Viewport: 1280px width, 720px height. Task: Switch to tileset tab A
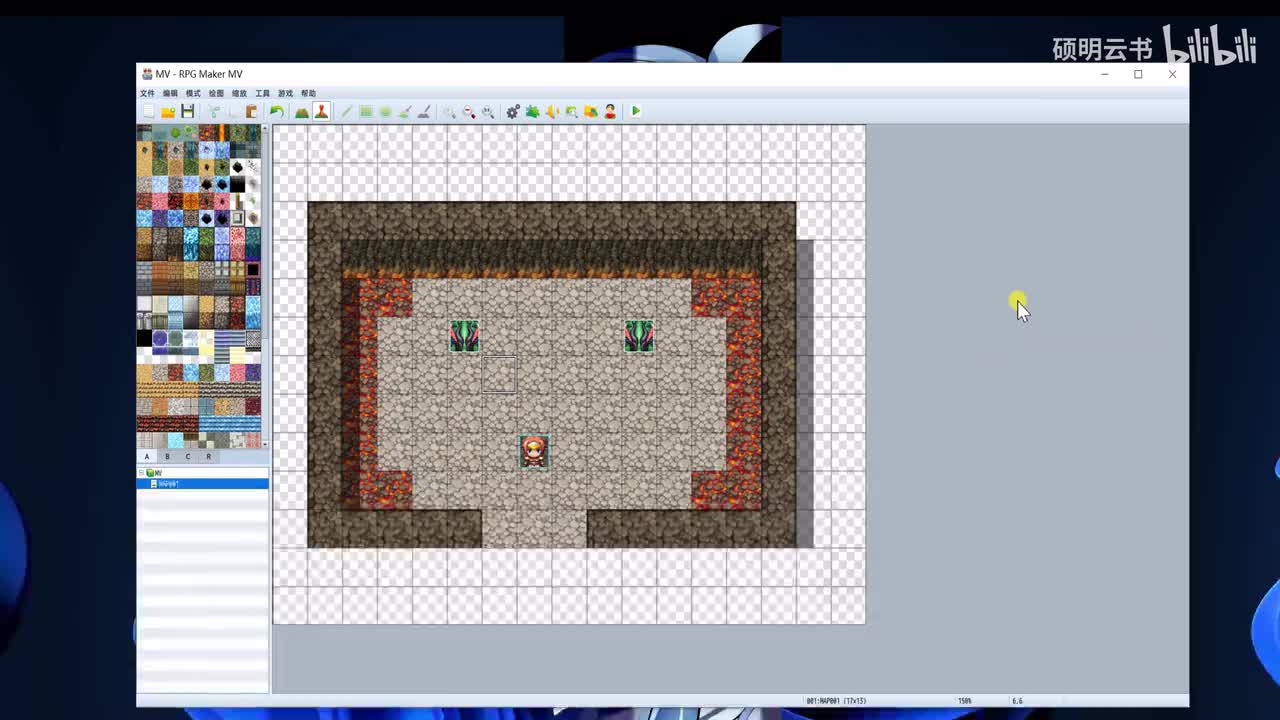147,456
